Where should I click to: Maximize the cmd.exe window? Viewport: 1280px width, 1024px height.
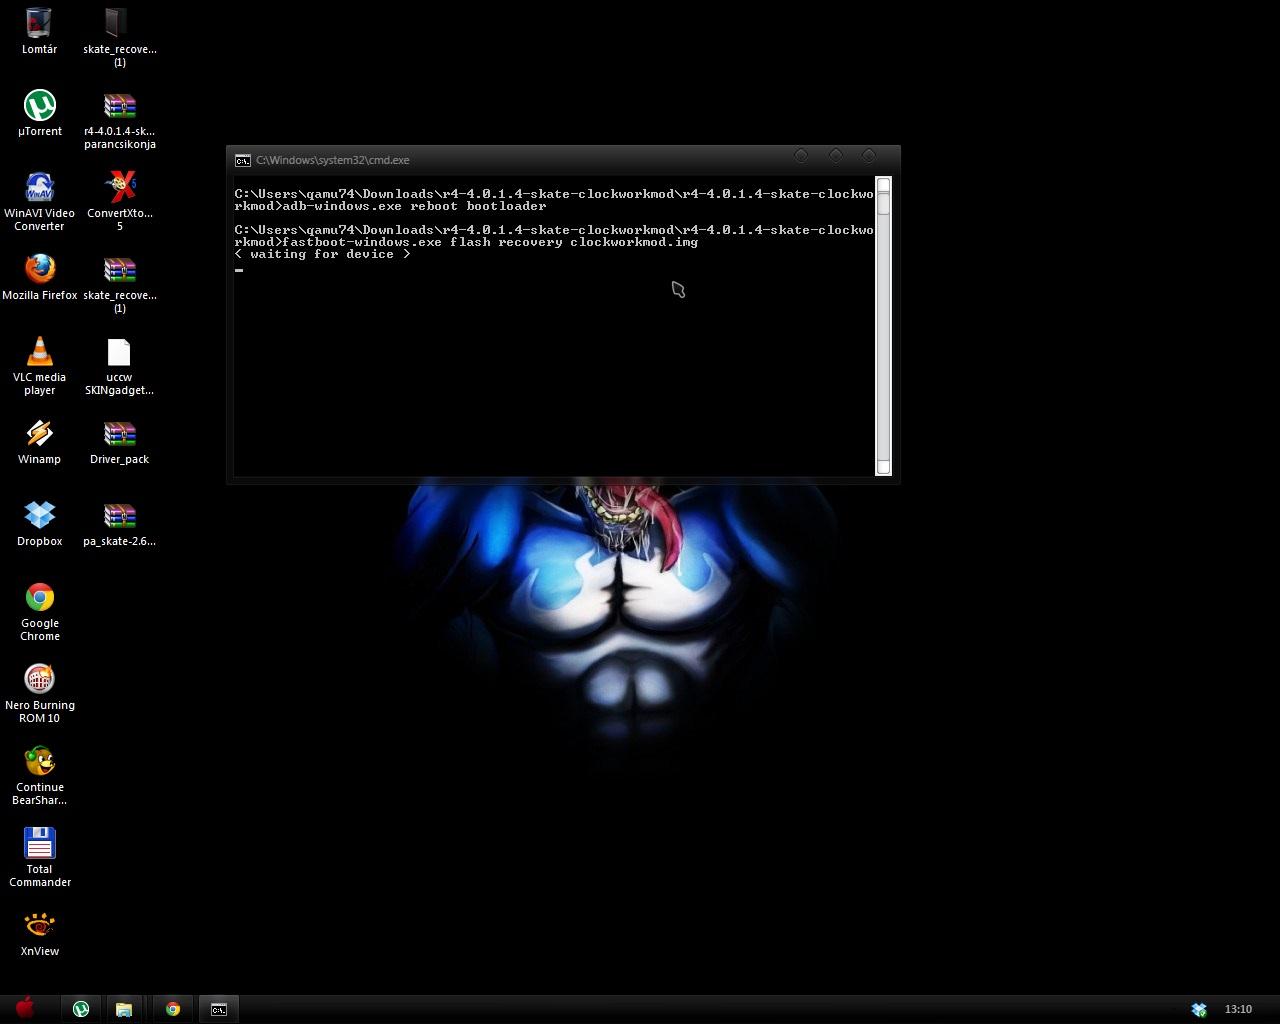[835, 155]
